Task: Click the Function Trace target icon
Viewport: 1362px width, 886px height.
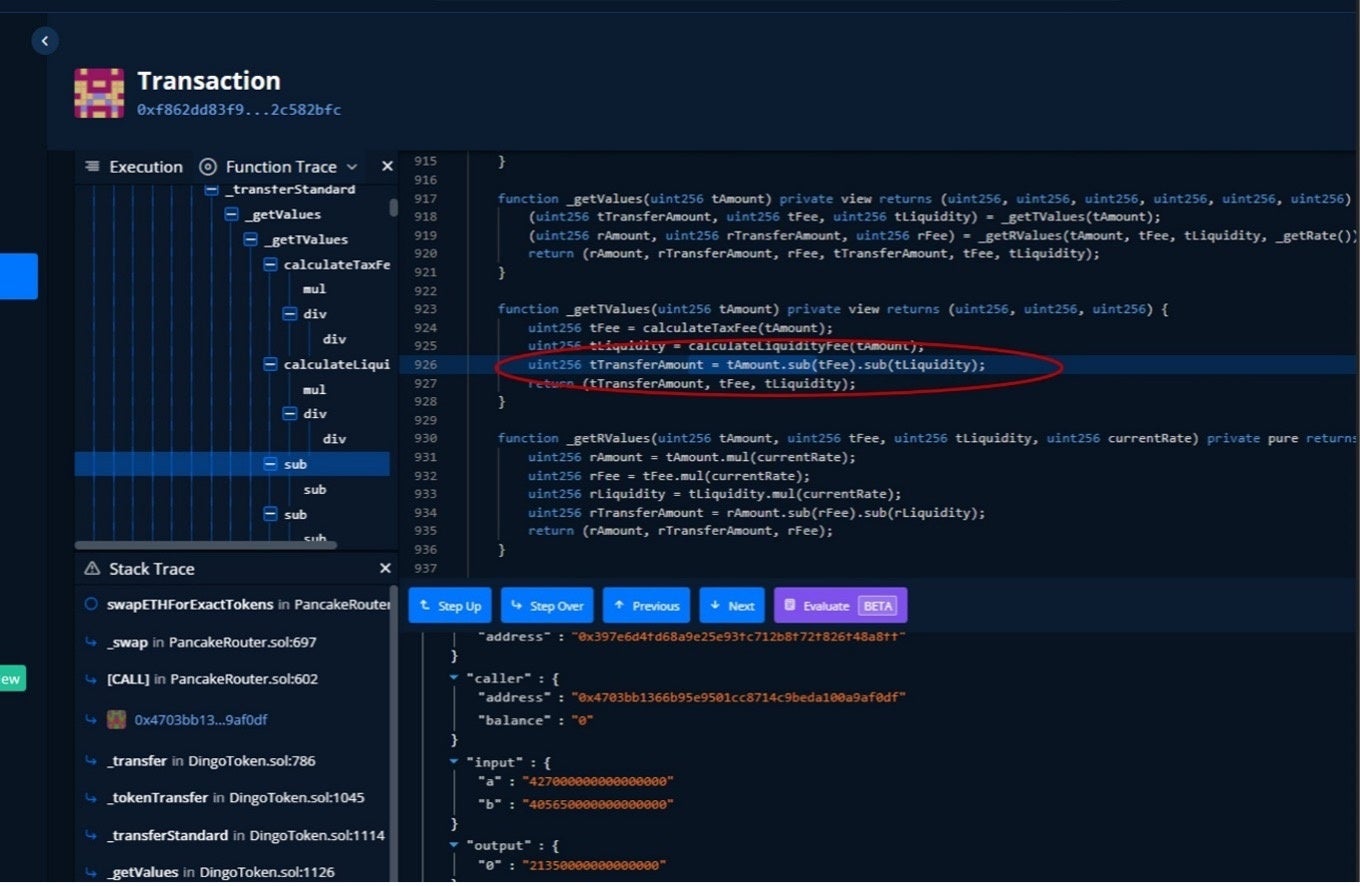Action: coord(208,167)
